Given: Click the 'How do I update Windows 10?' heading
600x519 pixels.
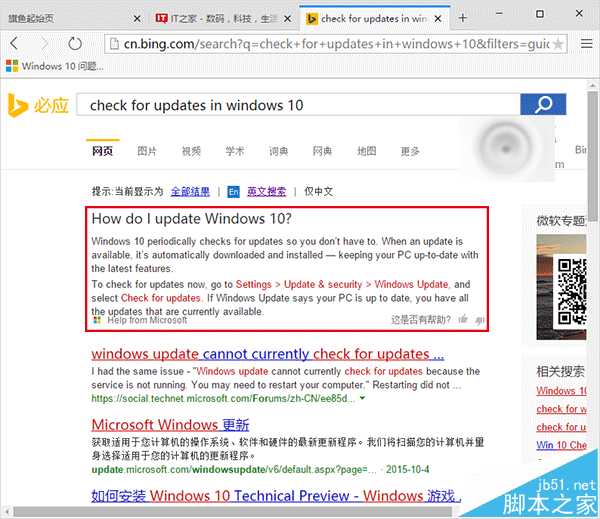Looking at the screenshot, I should (x=191, y=219).
